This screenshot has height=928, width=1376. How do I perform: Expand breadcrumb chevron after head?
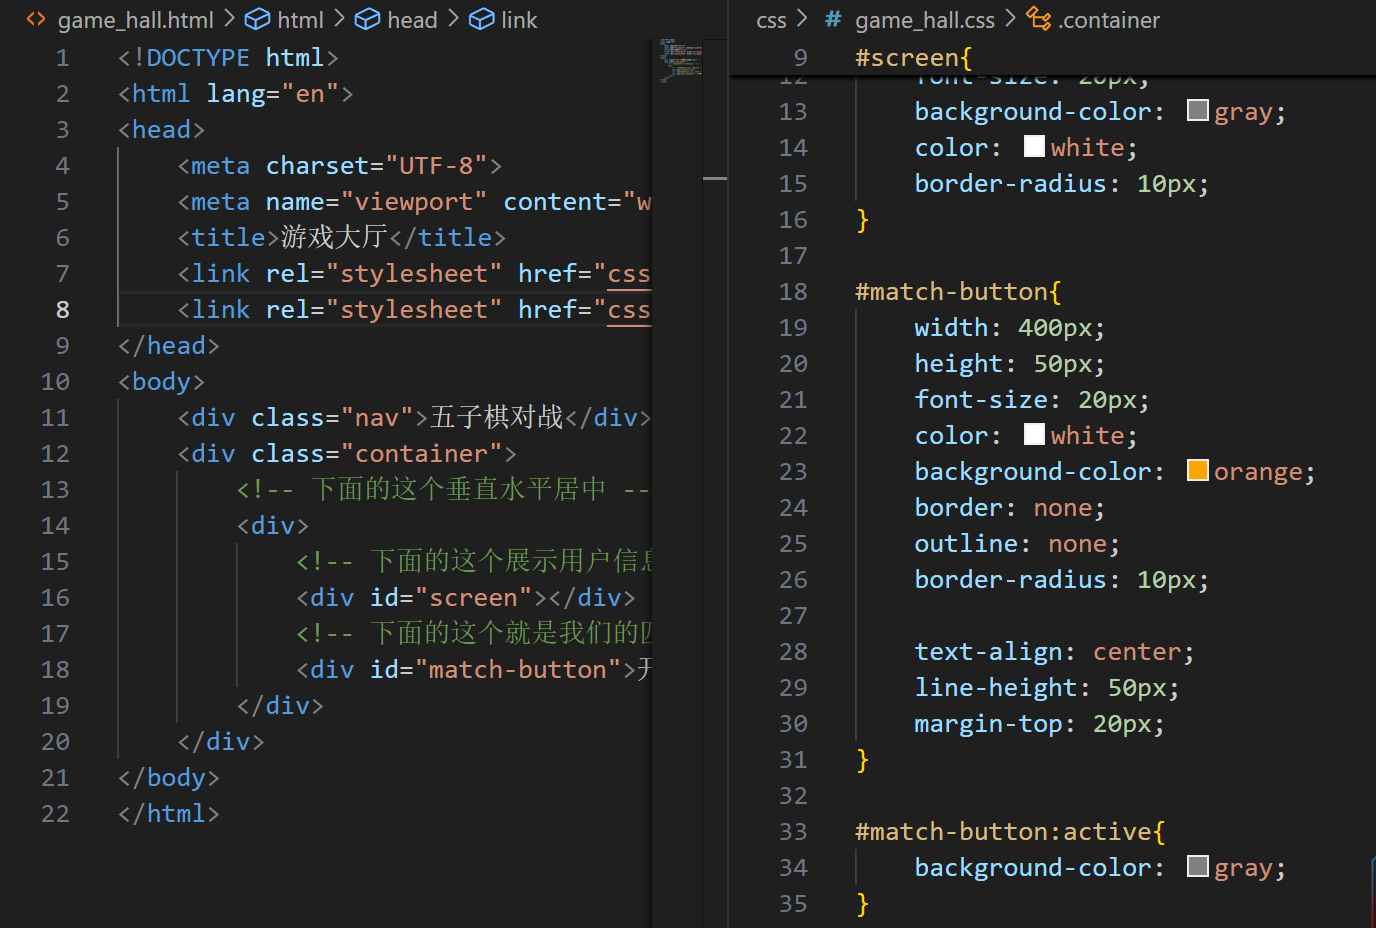453,19
